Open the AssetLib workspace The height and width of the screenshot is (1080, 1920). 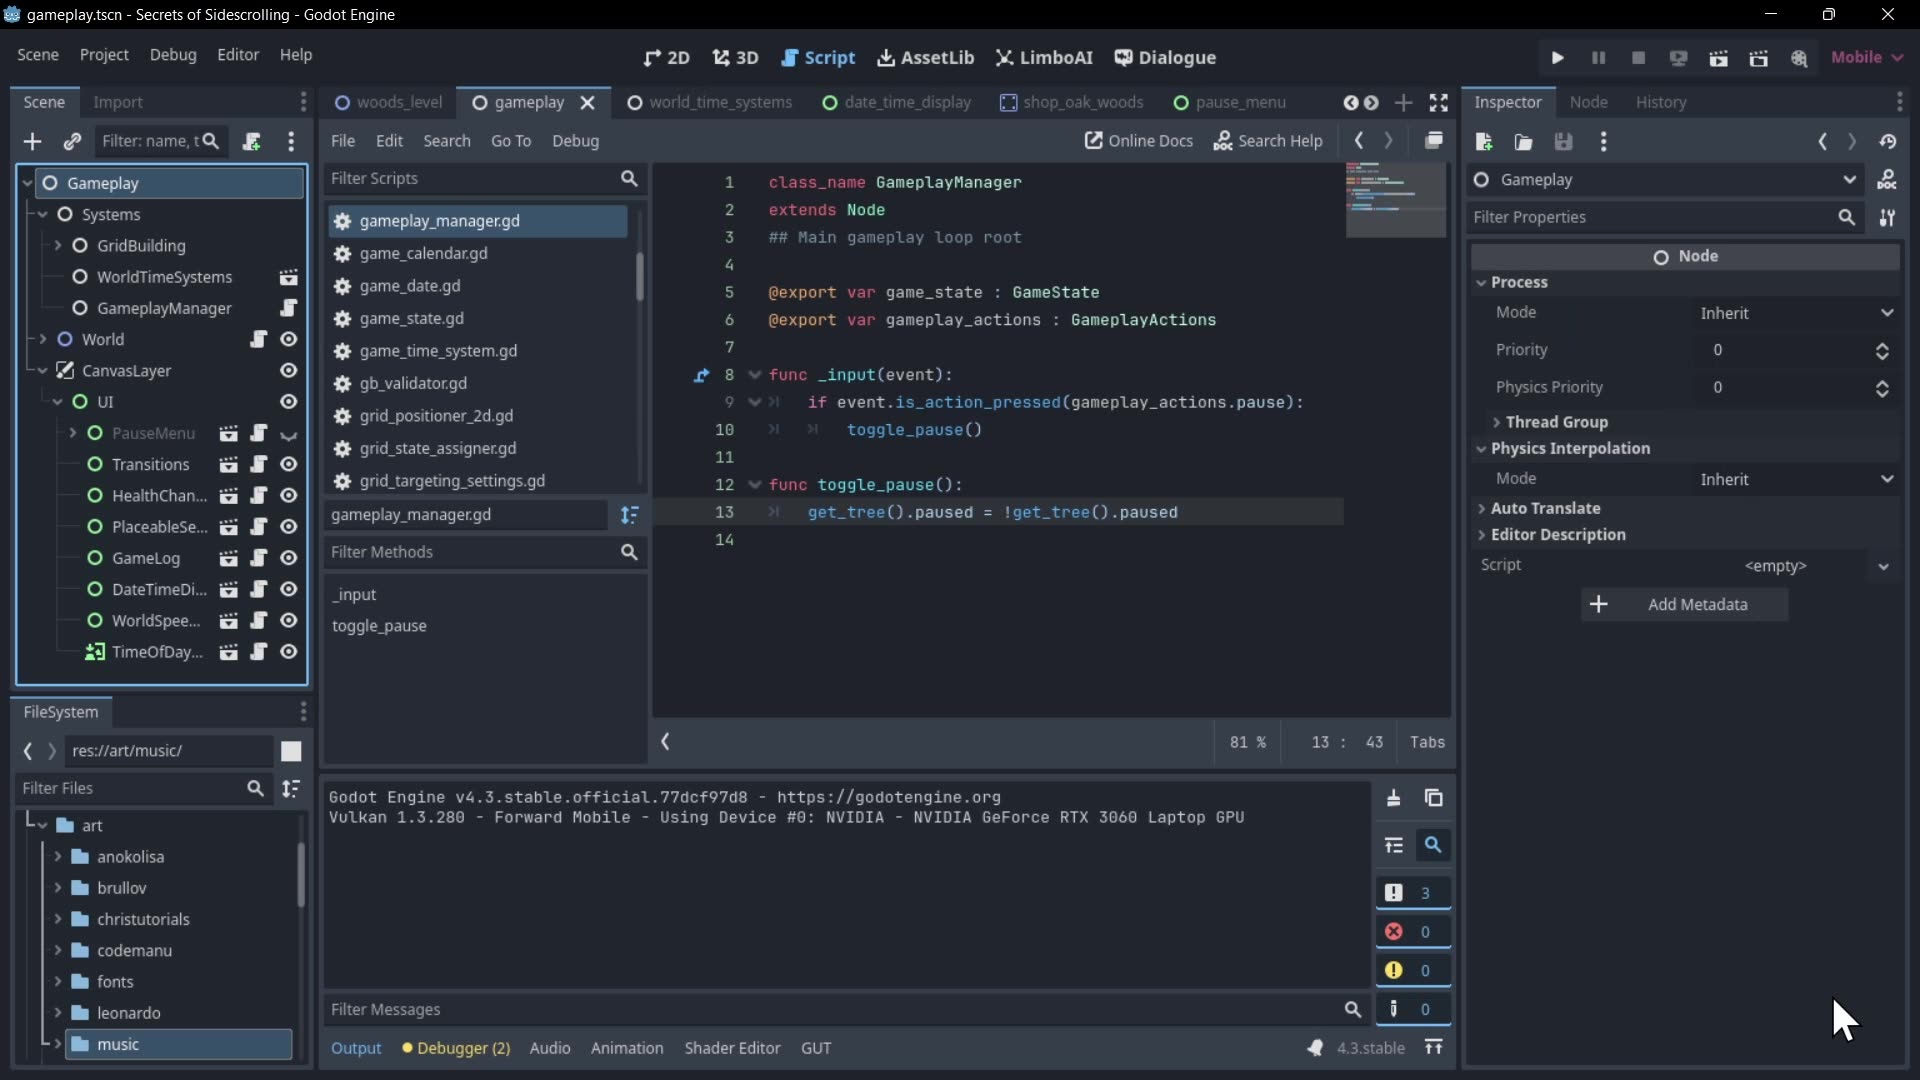point(924,57)
